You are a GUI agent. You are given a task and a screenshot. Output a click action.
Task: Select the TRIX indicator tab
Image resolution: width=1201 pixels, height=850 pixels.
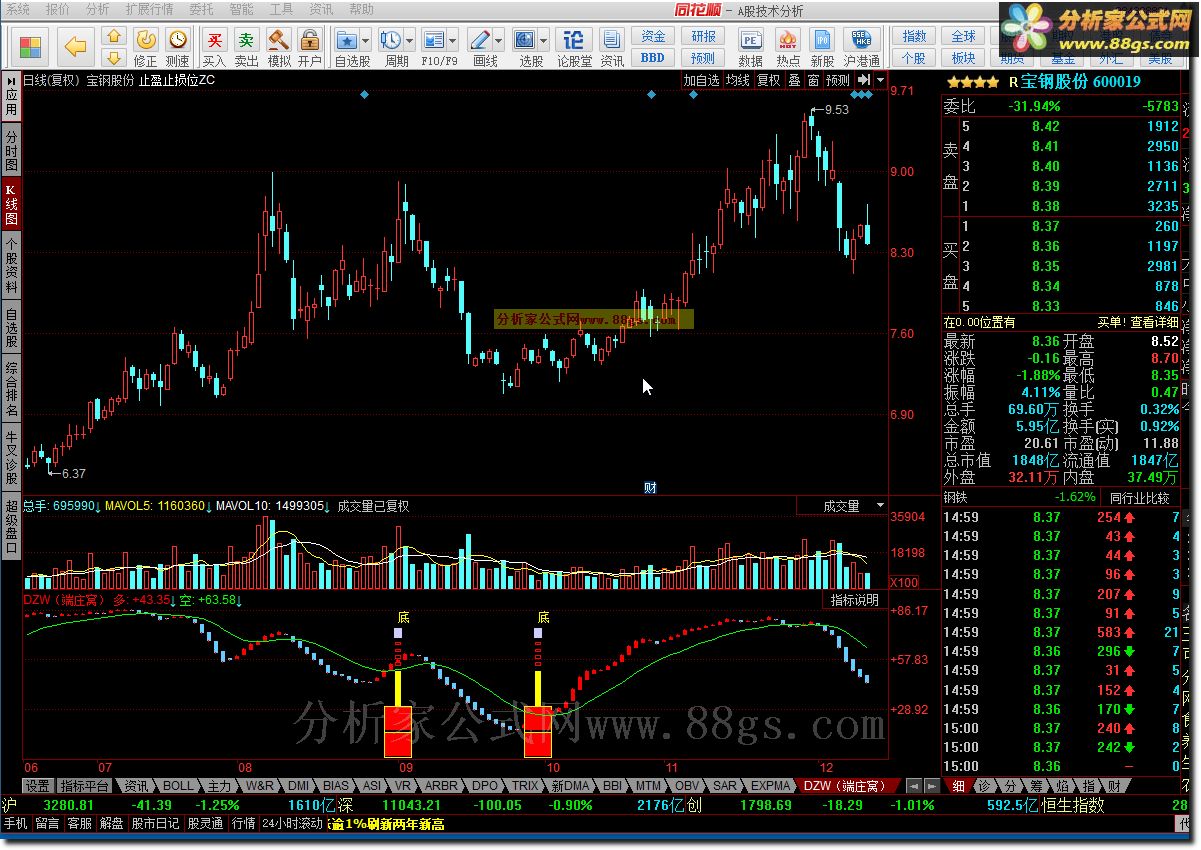(x=525, y=786)
